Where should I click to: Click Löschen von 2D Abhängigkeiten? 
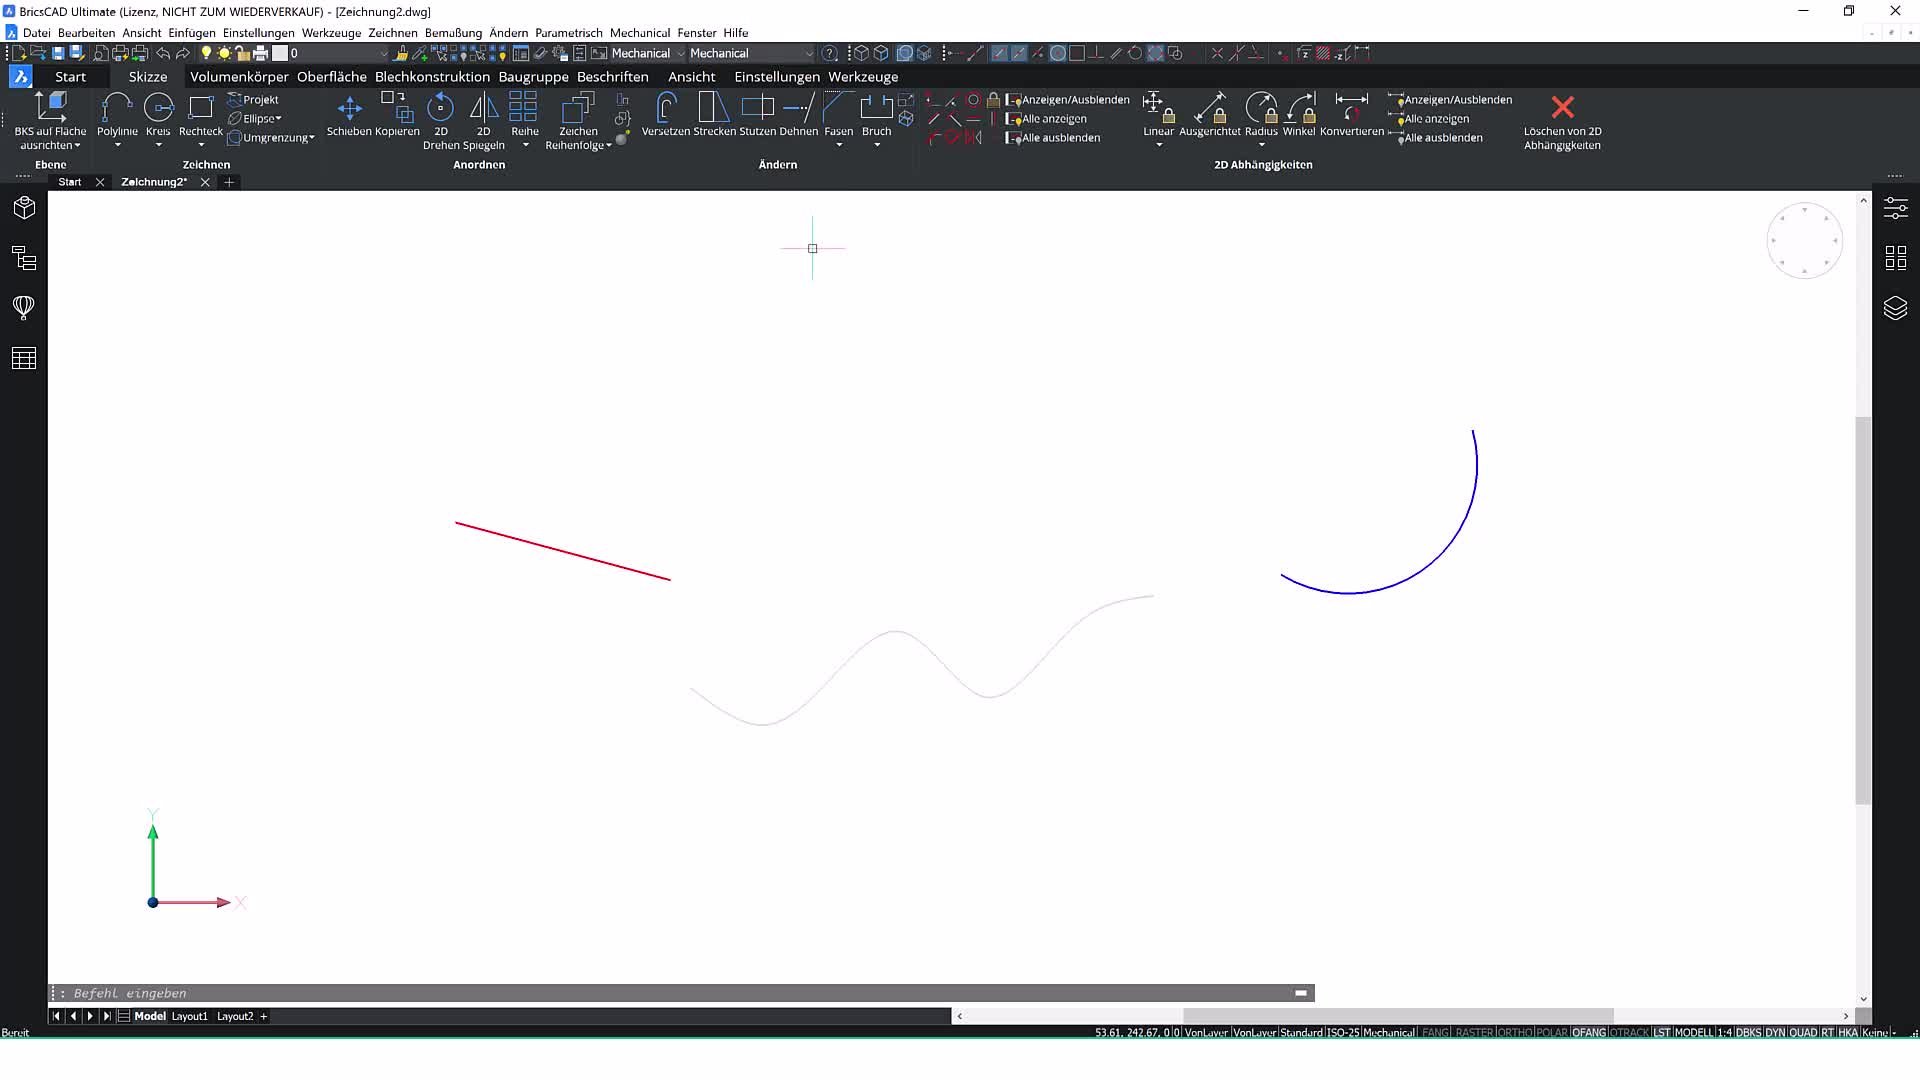pos(1562,122)
